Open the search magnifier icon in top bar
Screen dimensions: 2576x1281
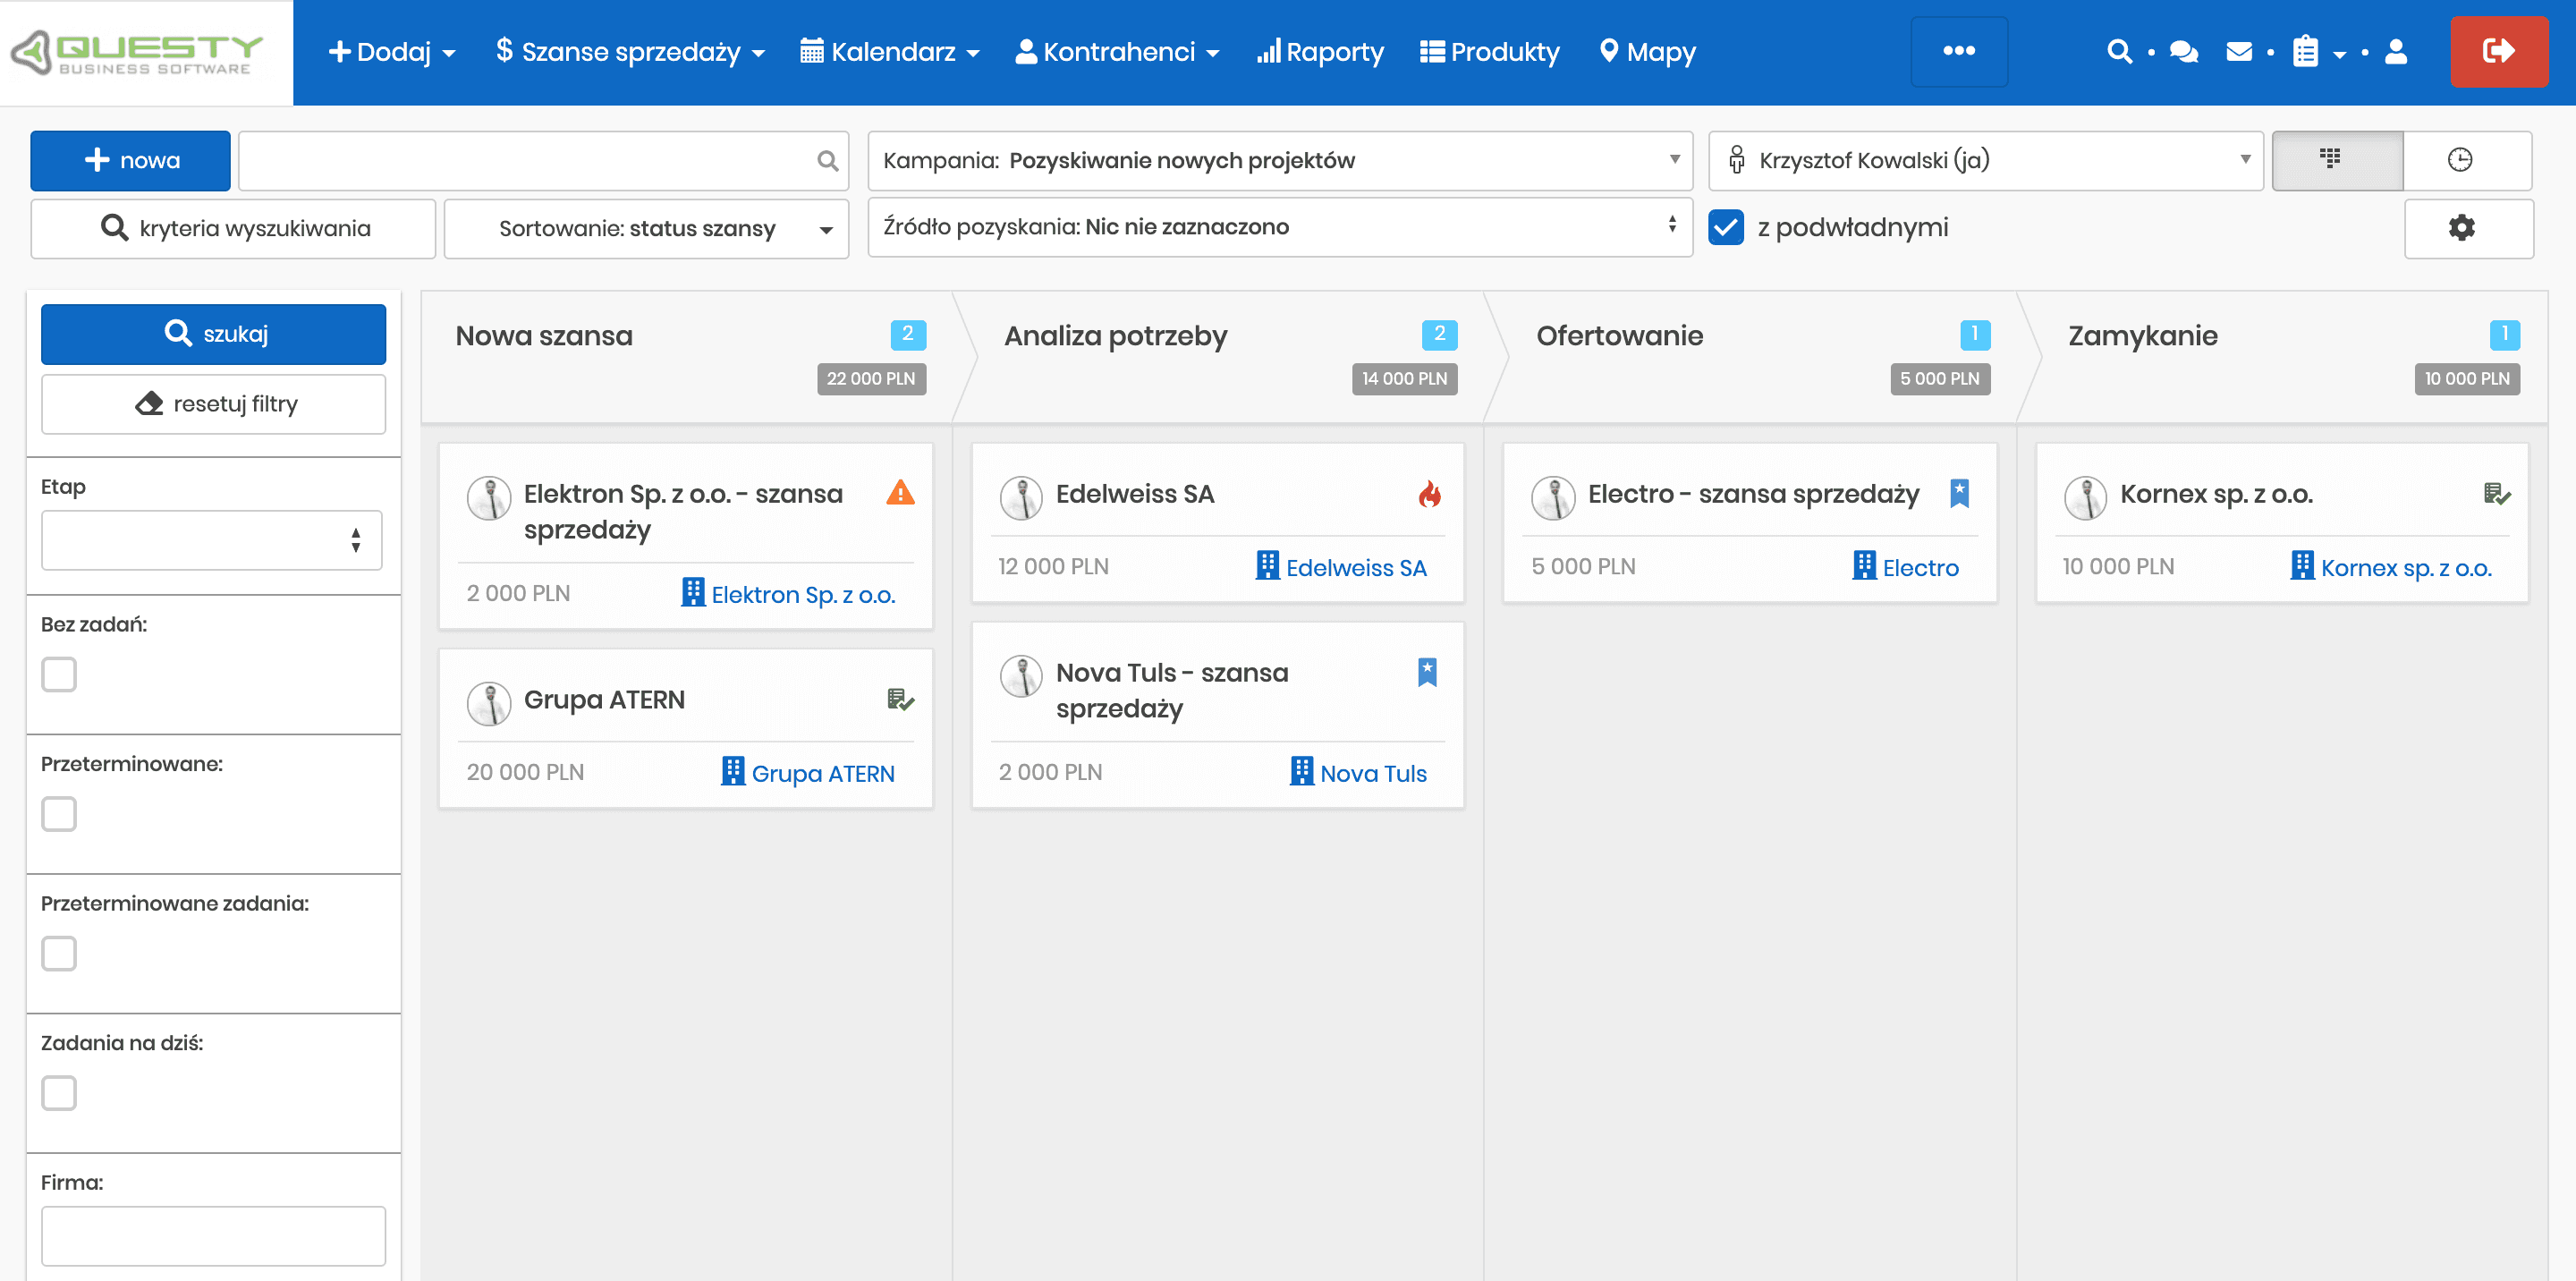2119,51
